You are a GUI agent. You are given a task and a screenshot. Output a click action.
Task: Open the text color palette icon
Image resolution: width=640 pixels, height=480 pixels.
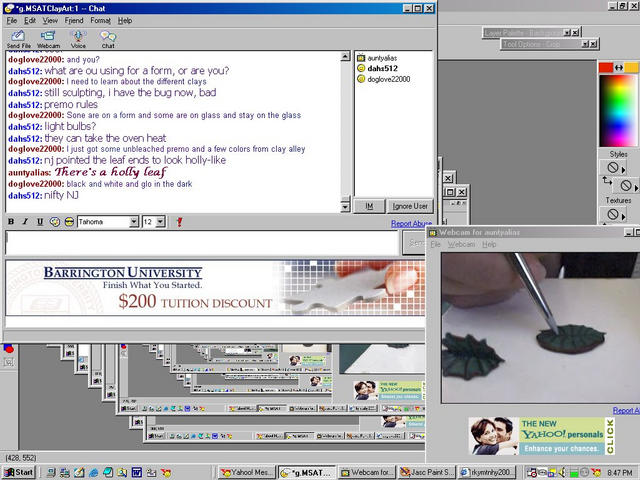tap(55, 222)
